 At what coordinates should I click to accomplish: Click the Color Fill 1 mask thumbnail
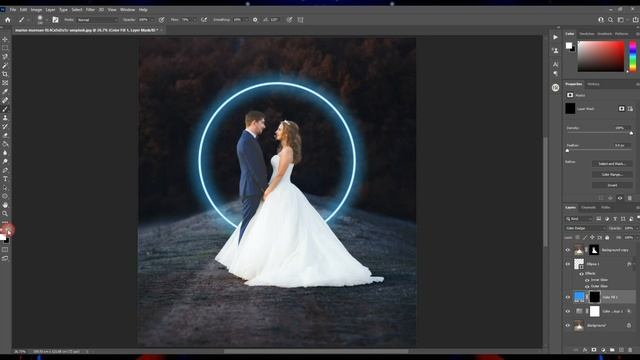coord(595,297)
